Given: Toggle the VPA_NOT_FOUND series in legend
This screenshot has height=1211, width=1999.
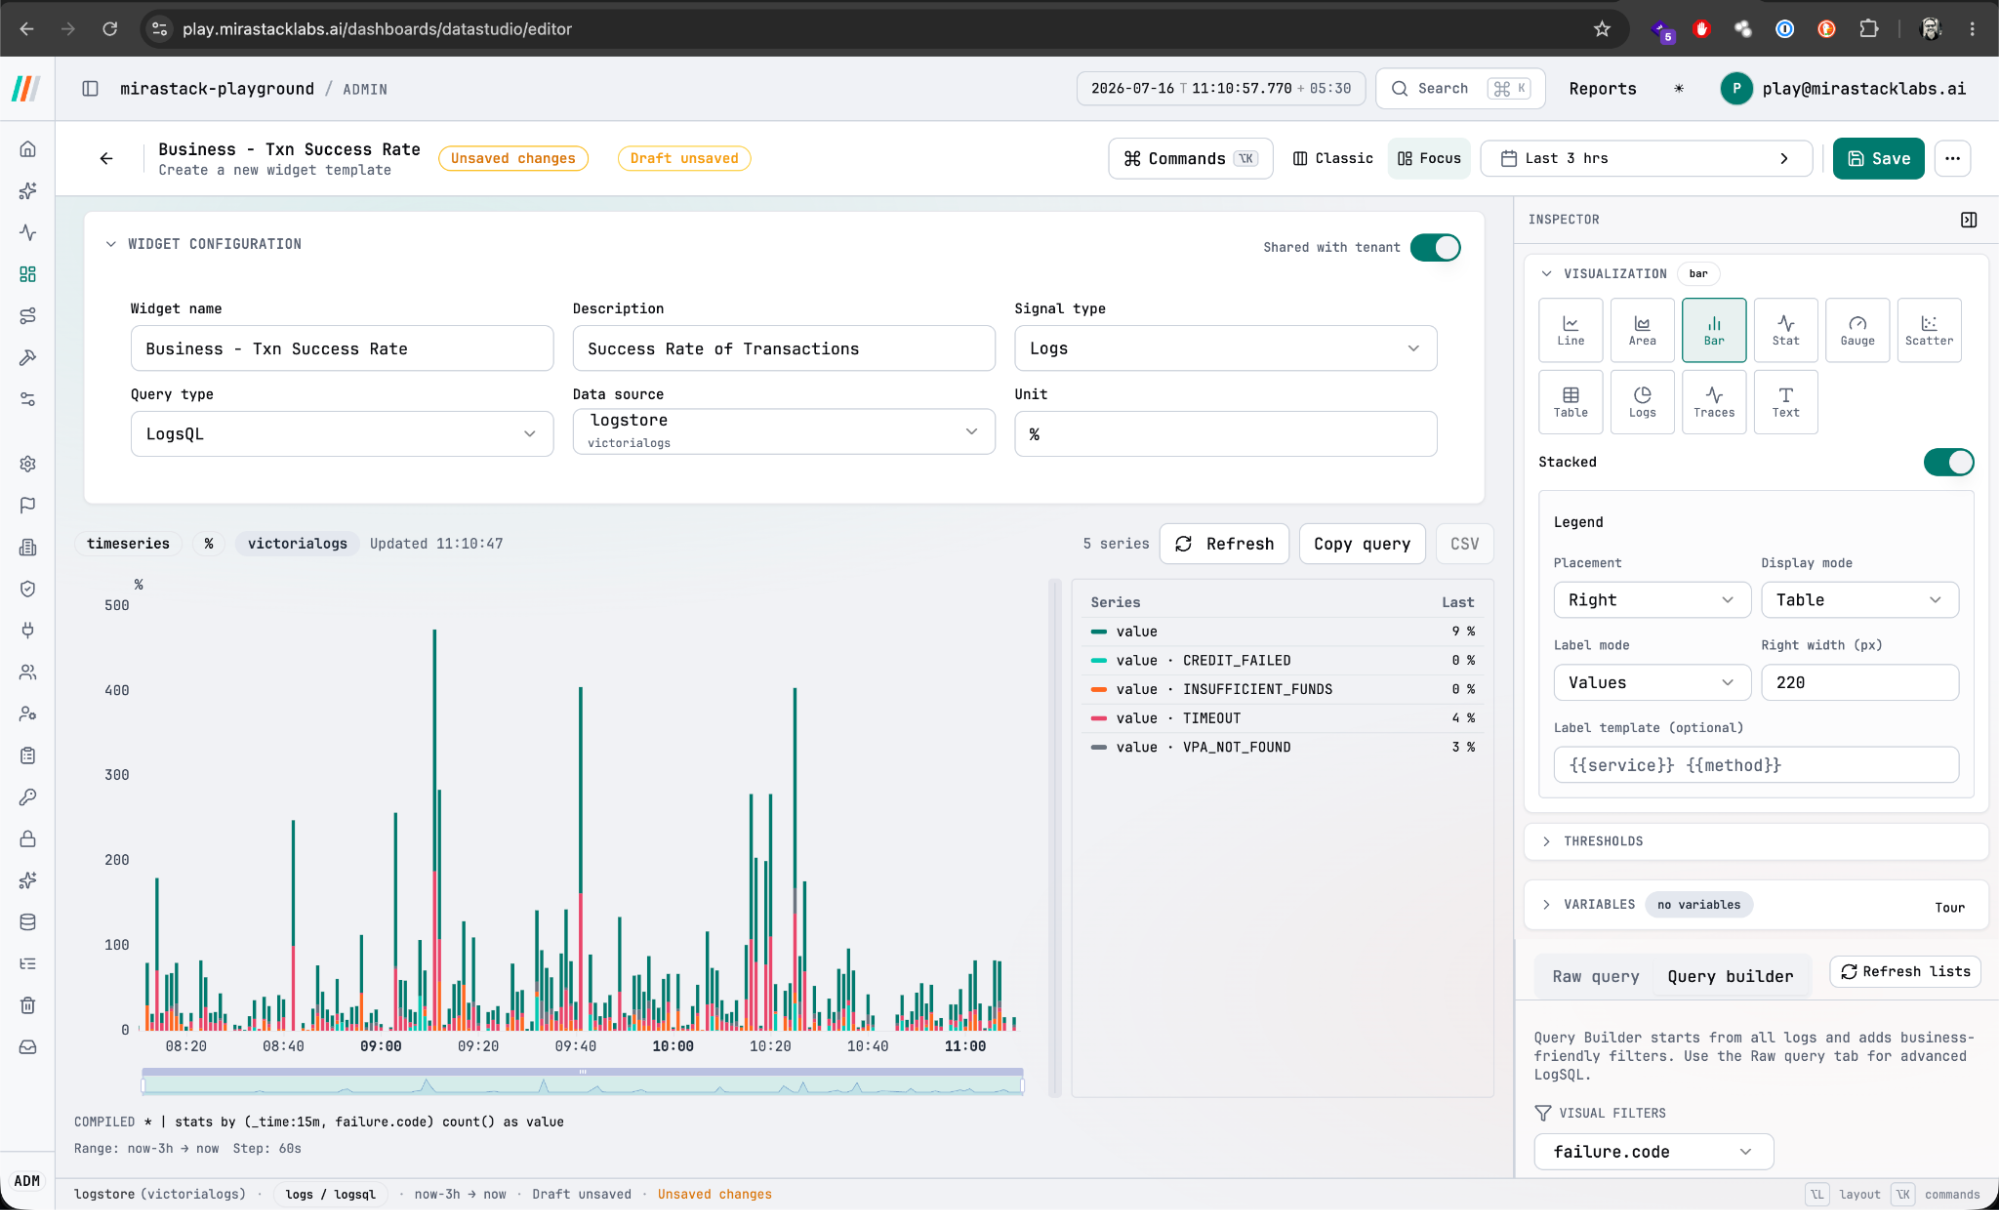Looking at the screenshot, I should pos(1282,748).
